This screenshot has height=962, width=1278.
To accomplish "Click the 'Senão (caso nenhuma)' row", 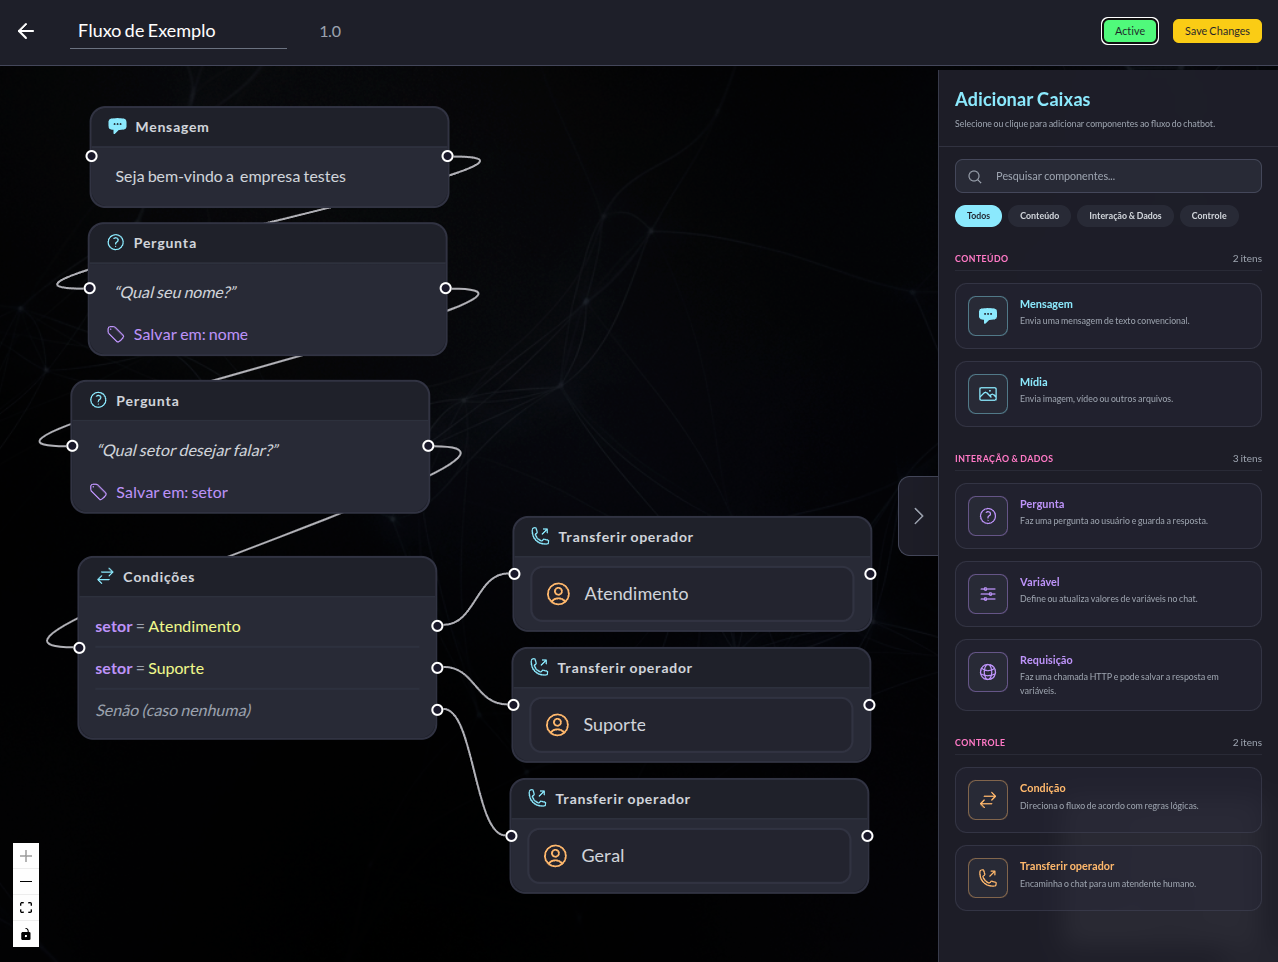I will tap(257, 710).
